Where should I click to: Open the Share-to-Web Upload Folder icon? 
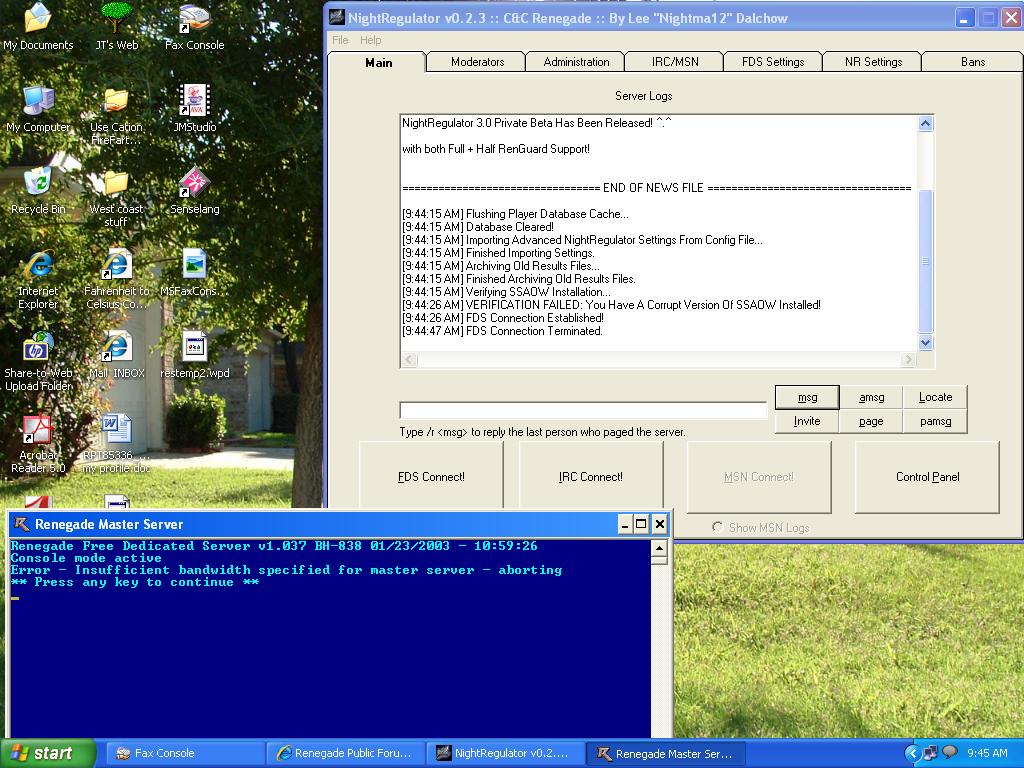[x=37, y=349]
